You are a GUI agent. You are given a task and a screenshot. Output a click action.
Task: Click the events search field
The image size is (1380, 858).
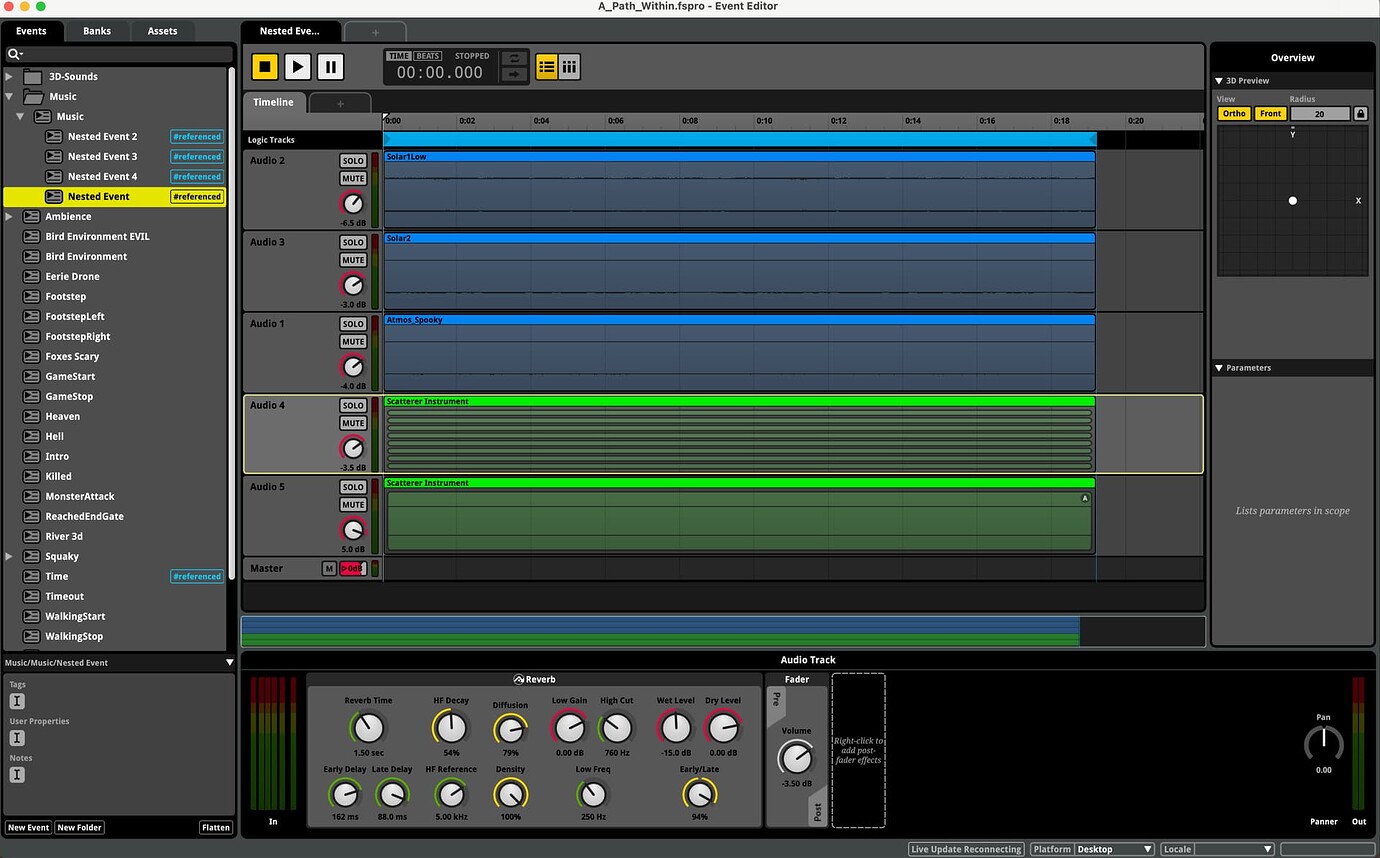click(118, 54)
